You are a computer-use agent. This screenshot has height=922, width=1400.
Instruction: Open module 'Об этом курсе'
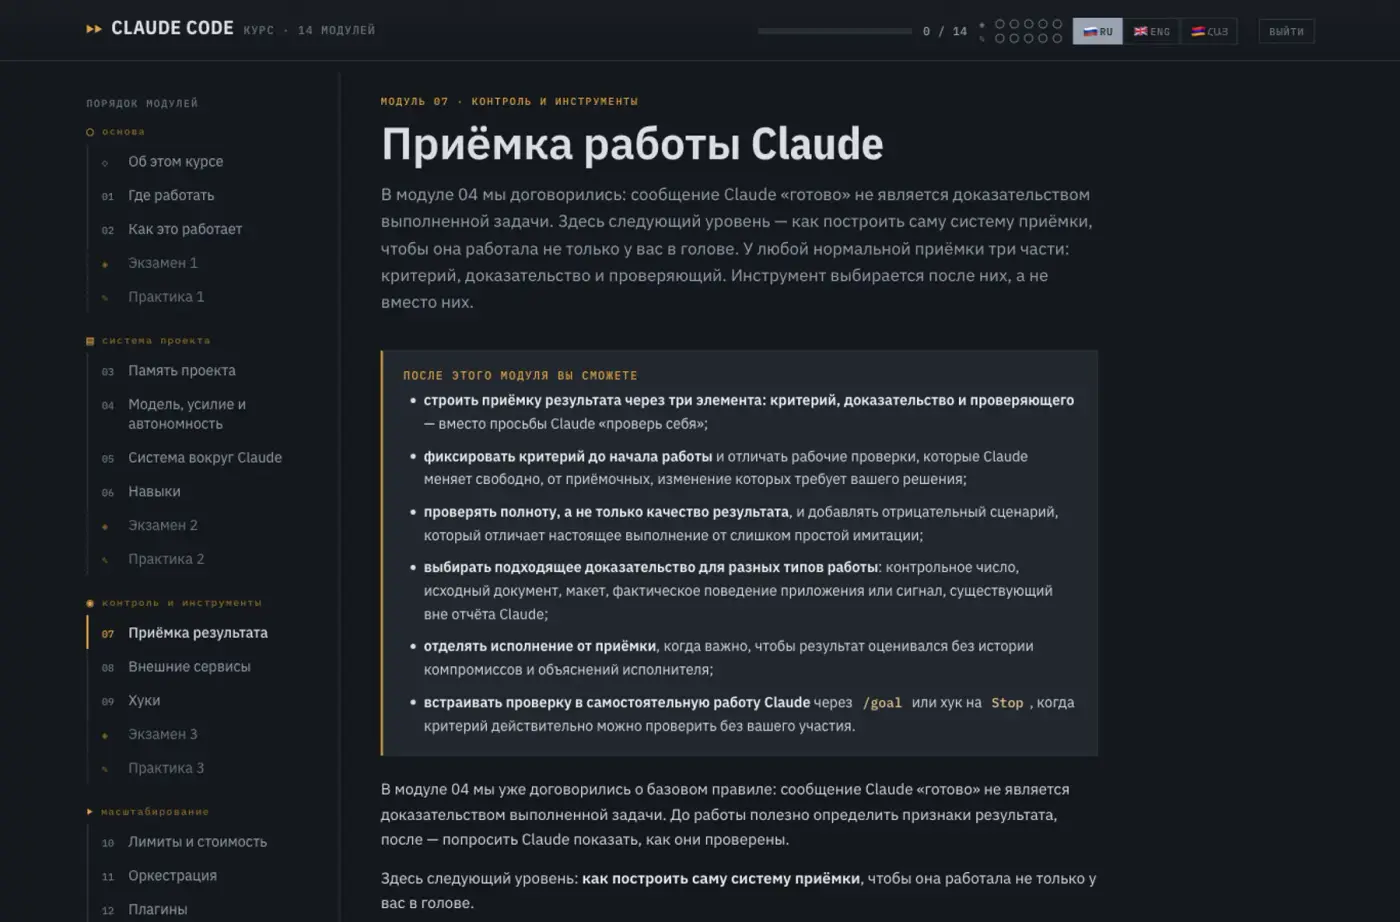(x=175, y=161)
